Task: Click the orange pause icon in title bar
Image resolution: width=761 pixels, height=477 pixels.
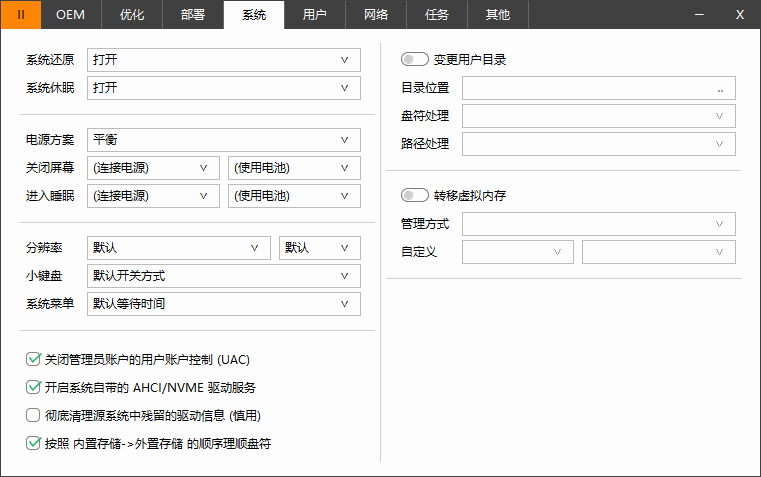Action: tap(21, 14)
